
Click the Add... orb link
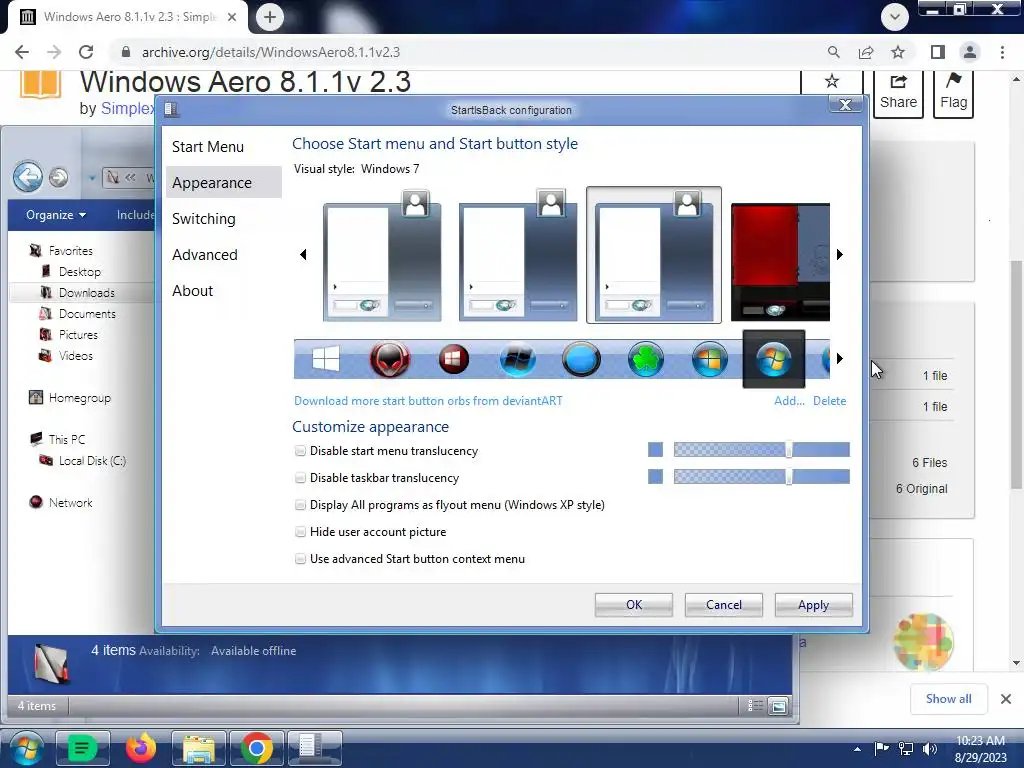coord(789,401)
